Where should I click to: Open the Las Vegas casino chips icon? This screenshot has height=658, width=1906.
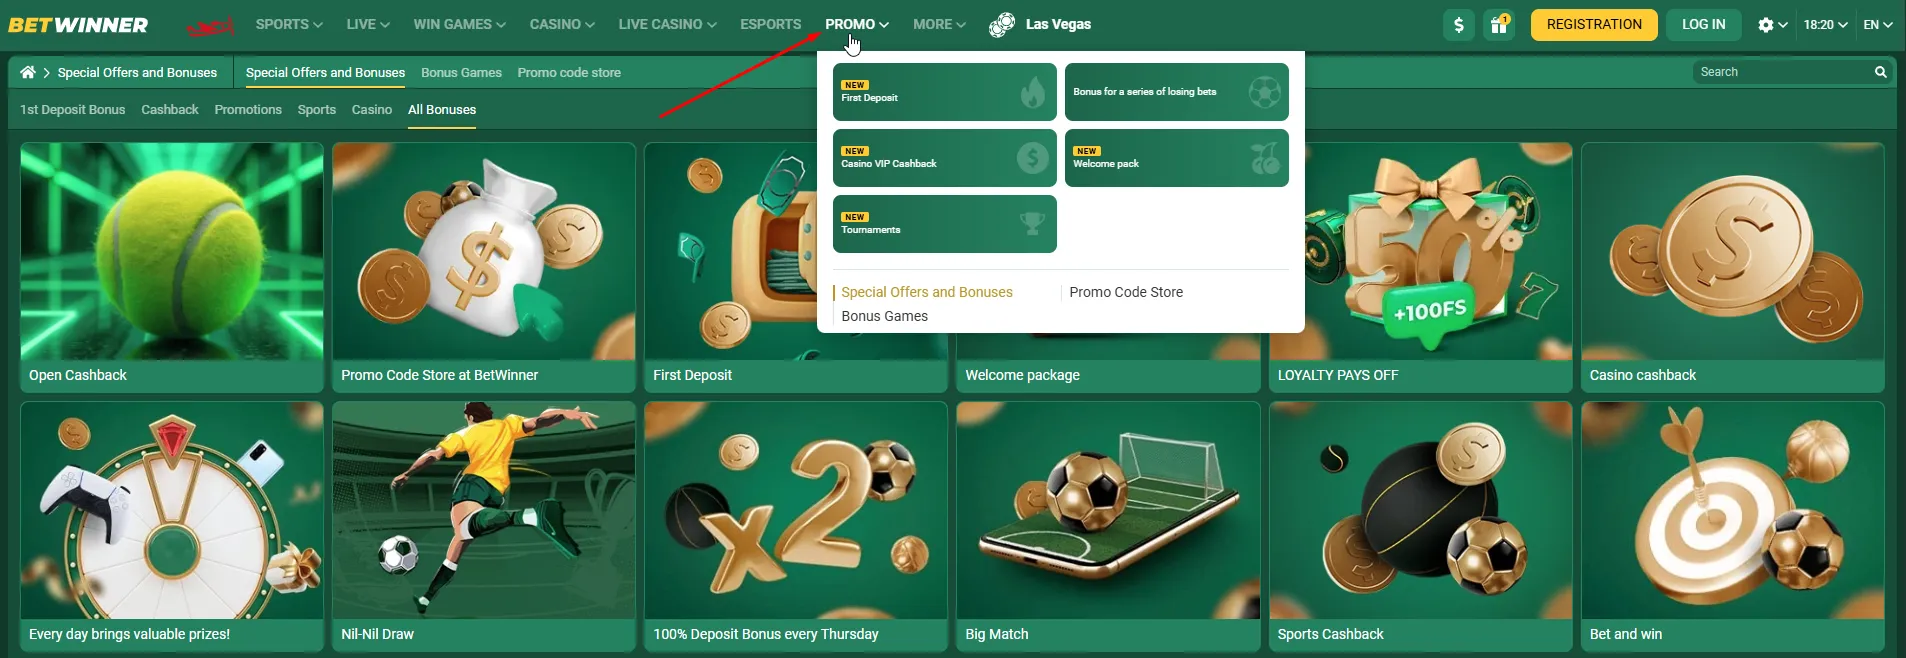click(x=1002, y=25)
